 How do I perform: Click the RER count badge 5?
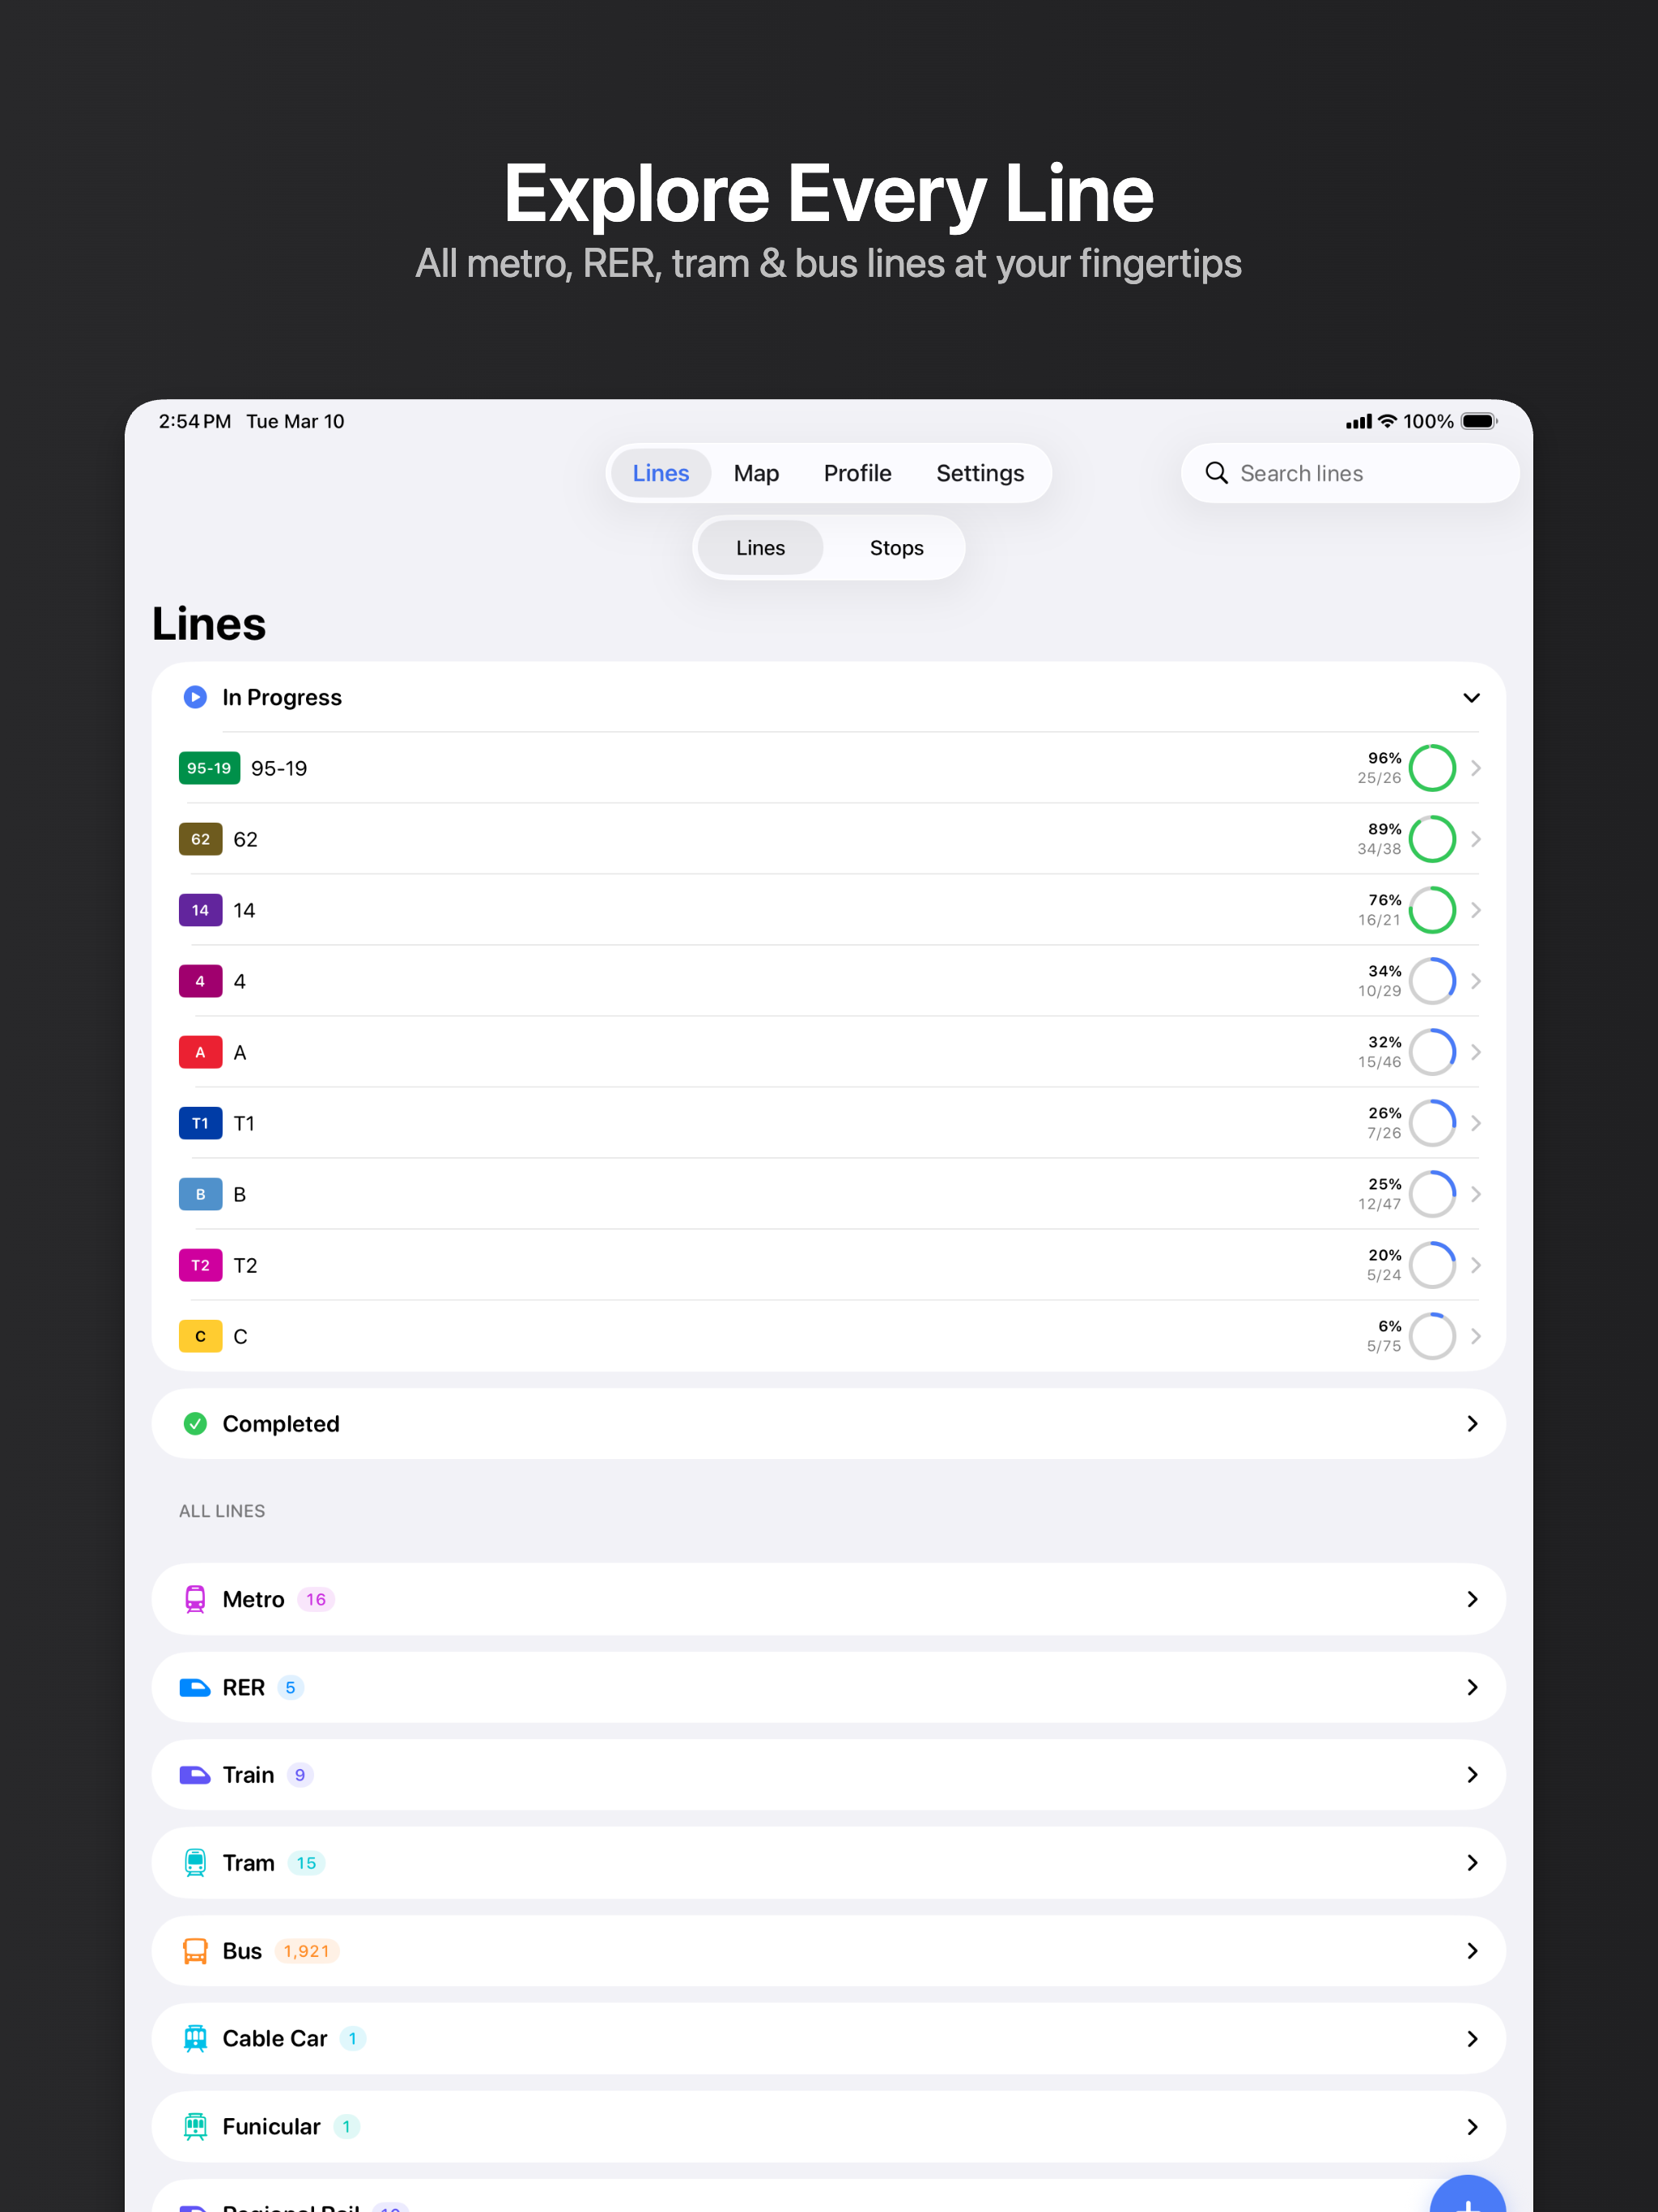[x=290, y=1687]
